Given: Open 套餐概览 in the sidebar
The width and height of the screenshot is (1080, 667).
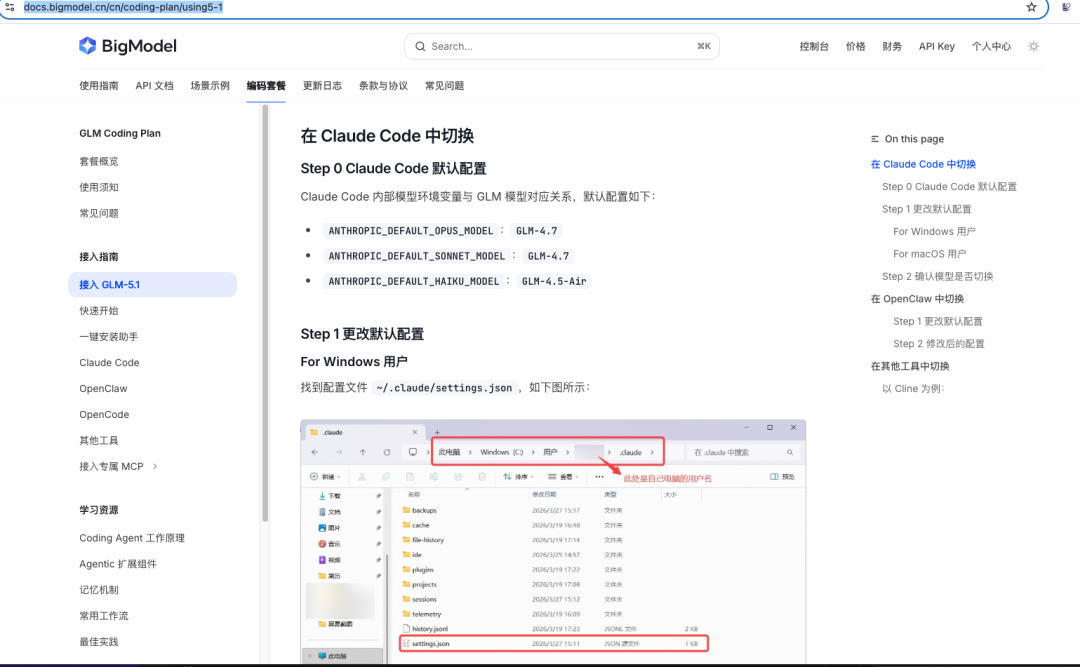Looking at the screenshot, I should [x=98, y=161].
